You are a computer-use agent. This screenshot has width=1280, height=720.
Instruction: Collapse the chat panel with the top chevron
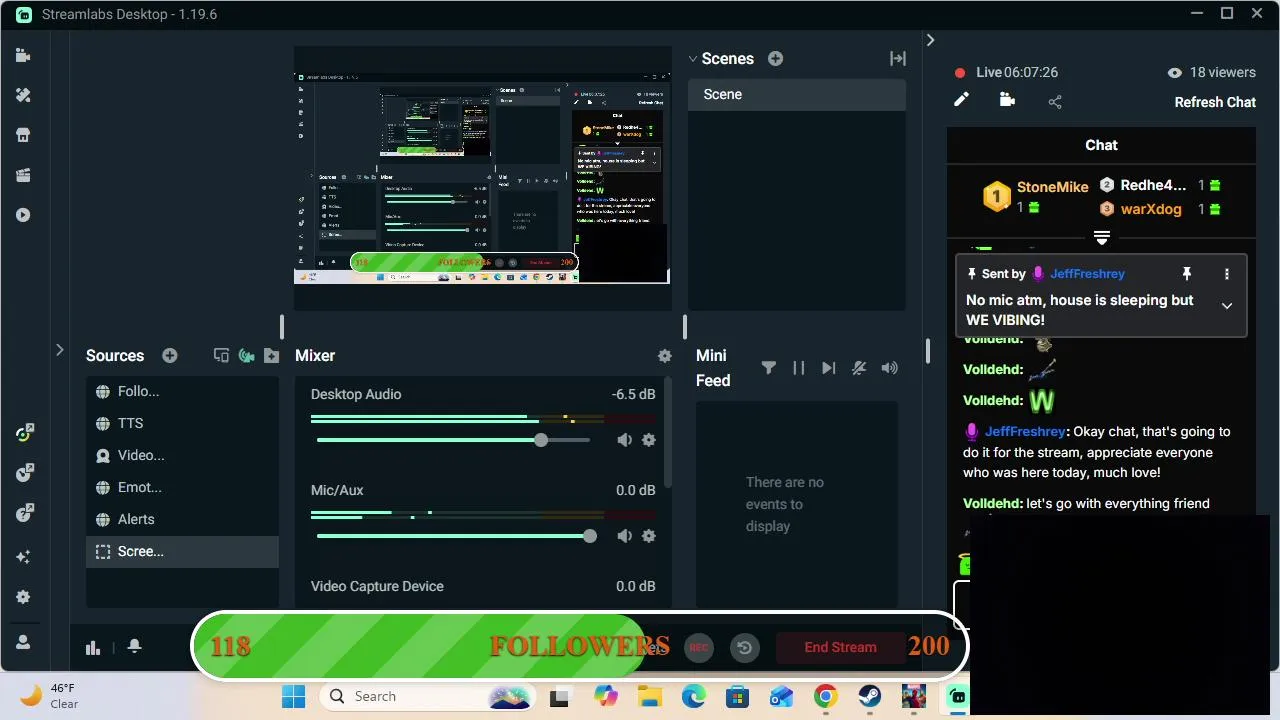(930, 40)
